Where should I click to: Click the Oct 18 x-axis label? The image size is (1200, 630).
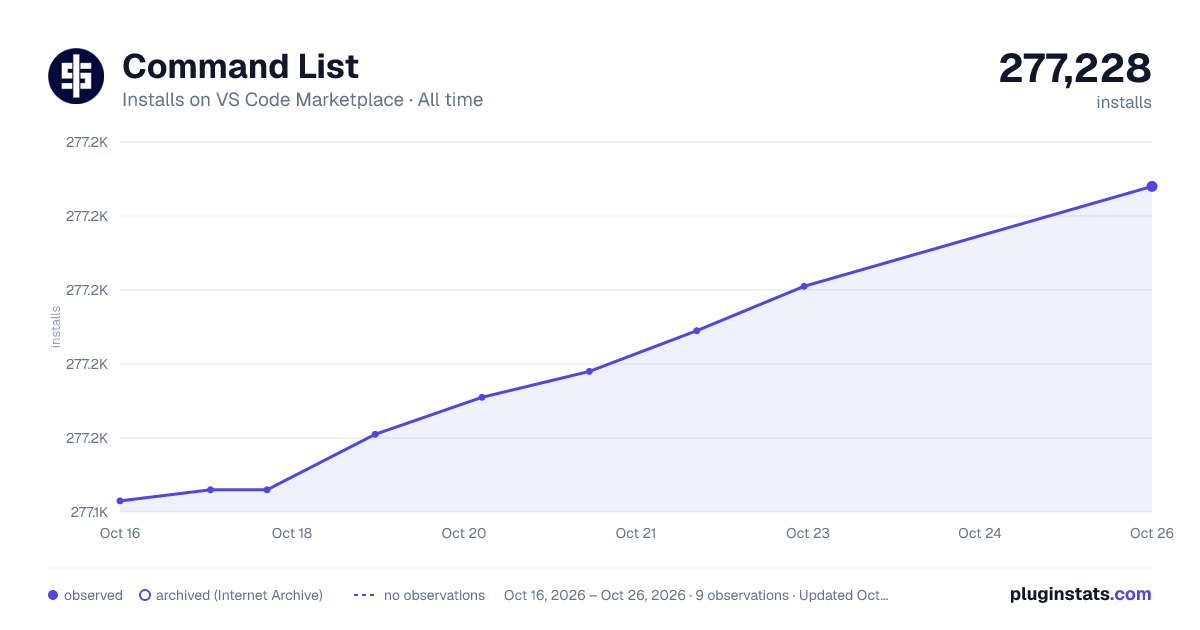coord(292,533)
